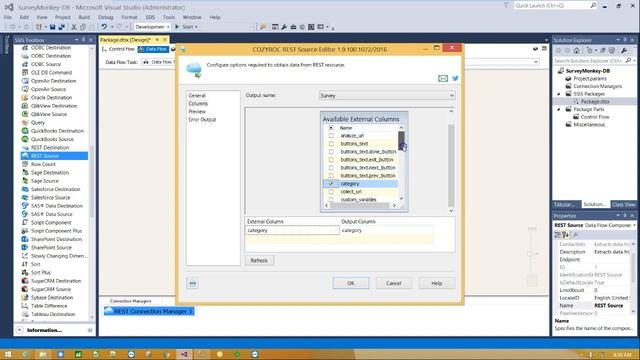Open the Format menu
The width and height of the screenshot is (640, 360).
pos(129,17)
